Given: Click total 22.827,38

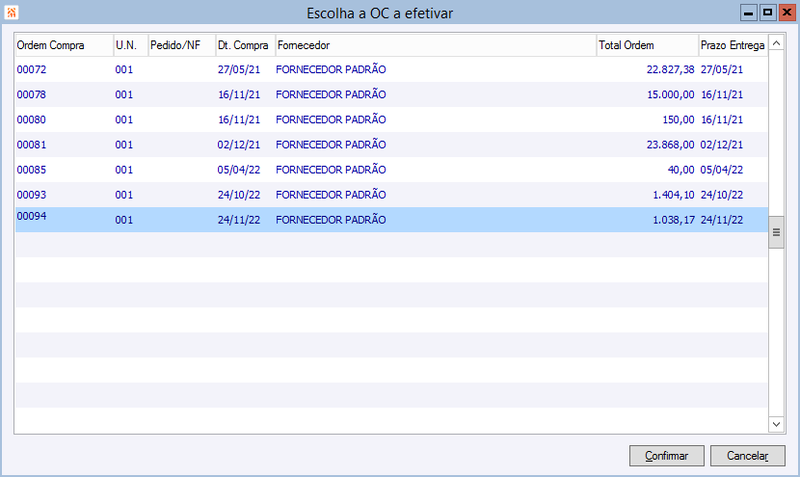Looking at the screenshot, I should tap(670, 69).
